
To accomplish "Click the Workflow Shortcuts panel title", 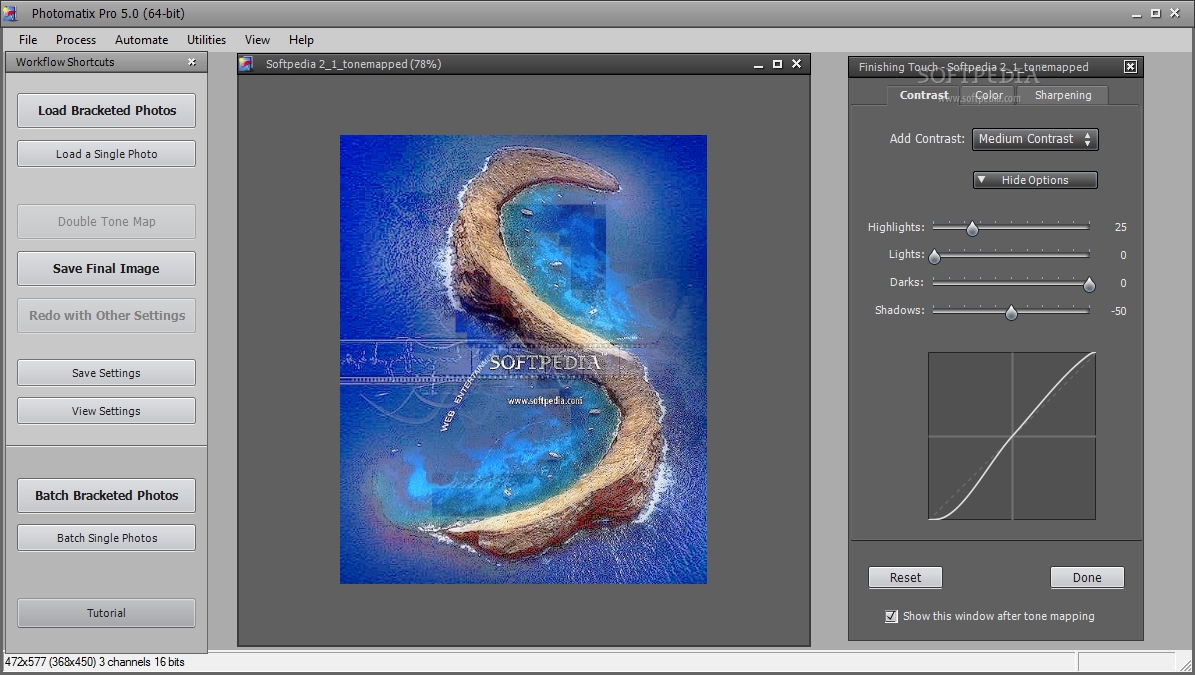I will click(65, 62).
